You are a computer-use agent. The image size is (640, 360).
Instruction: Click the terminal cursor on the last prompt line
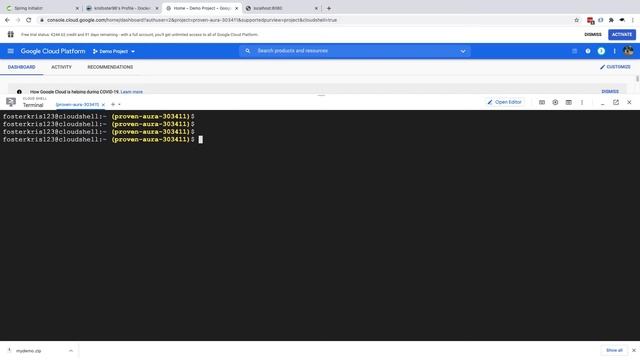pos(200,140)
